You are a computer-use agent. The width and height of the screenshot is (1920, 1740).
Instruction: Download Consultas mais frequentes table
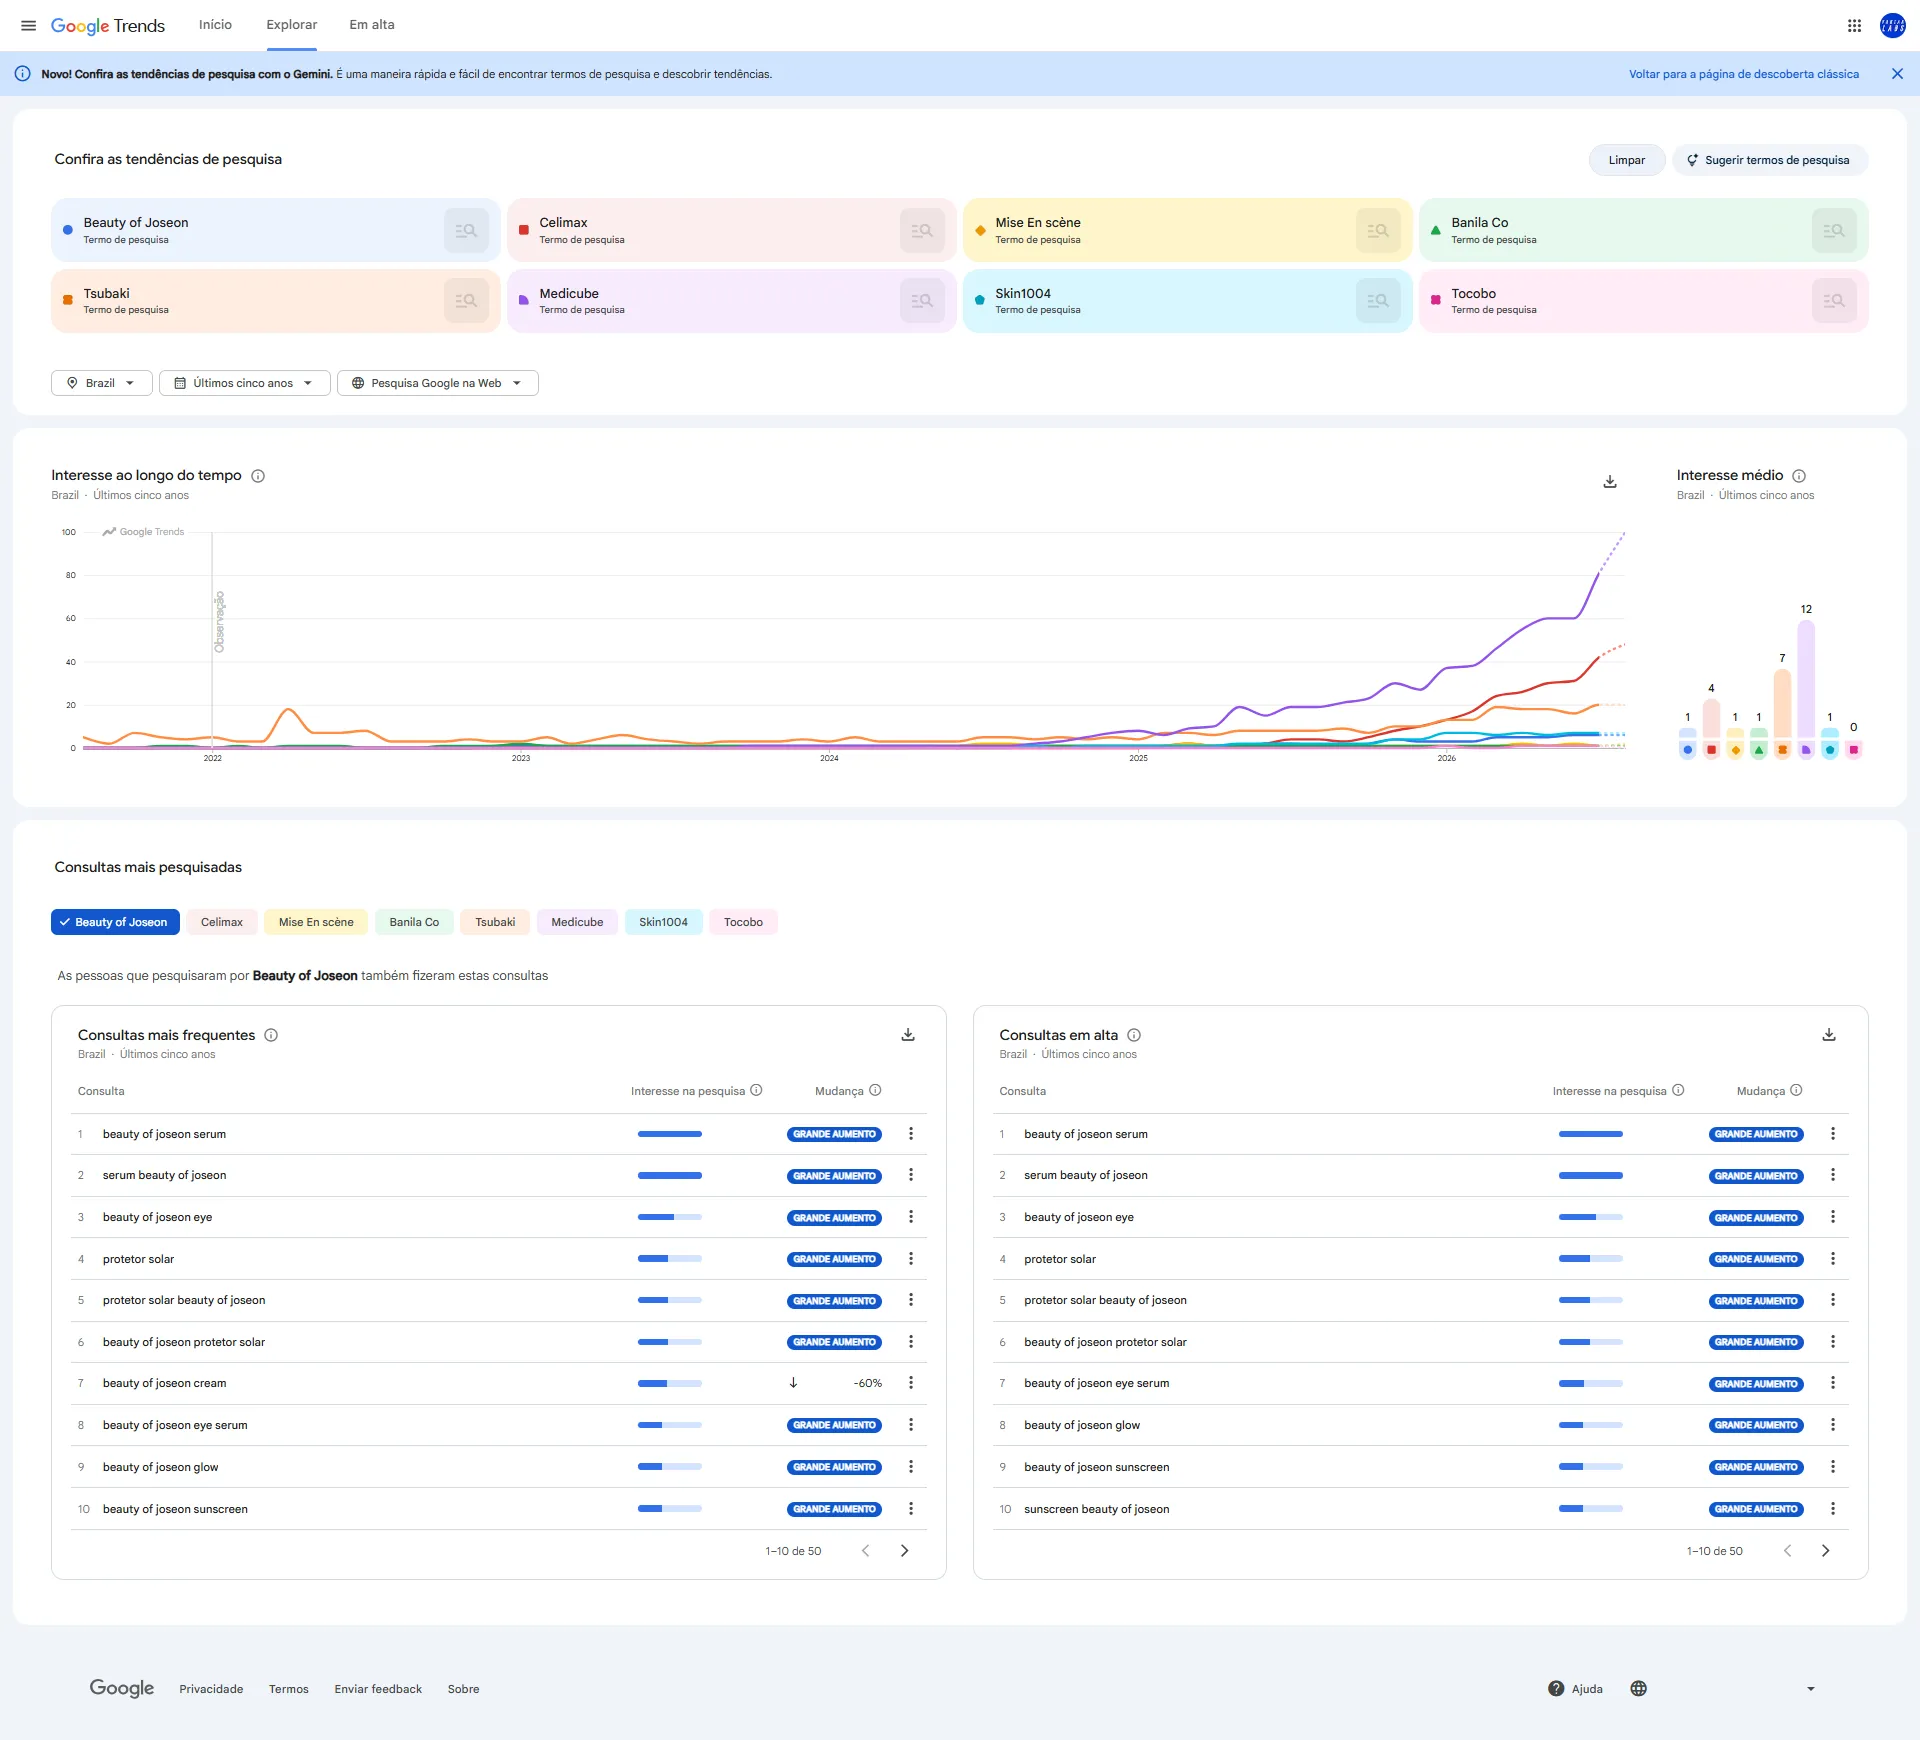pyautogui.click(x=908, y=1035)
